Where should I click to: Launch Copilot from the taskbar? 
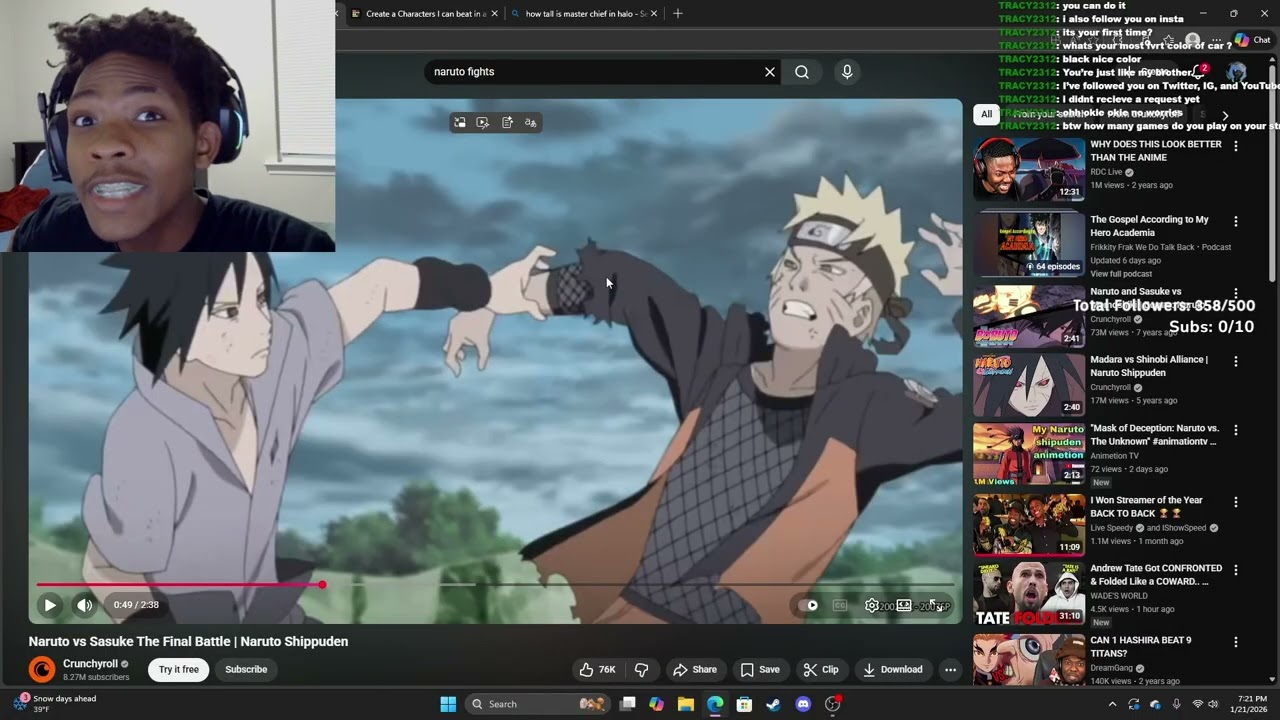click(x=656, y=704)
